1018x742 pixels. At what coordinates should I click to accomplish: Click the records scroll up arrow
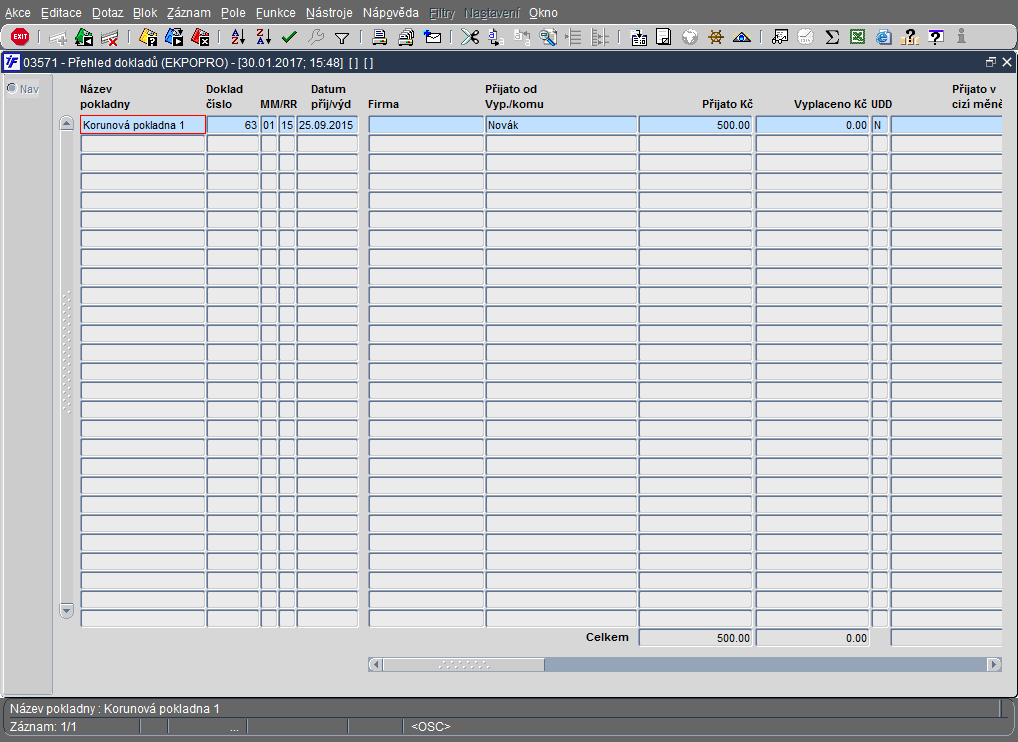click(66, 123)
